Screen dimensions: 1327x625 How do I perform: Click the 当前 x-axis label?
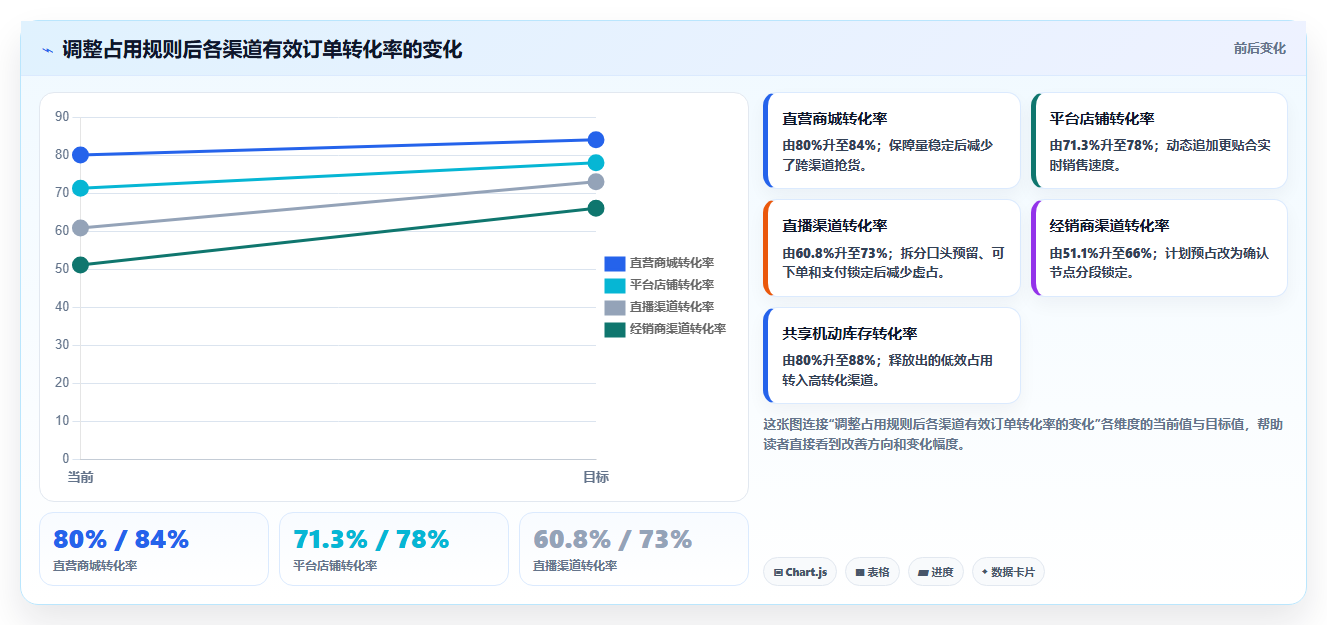click(x=81, y=477)
